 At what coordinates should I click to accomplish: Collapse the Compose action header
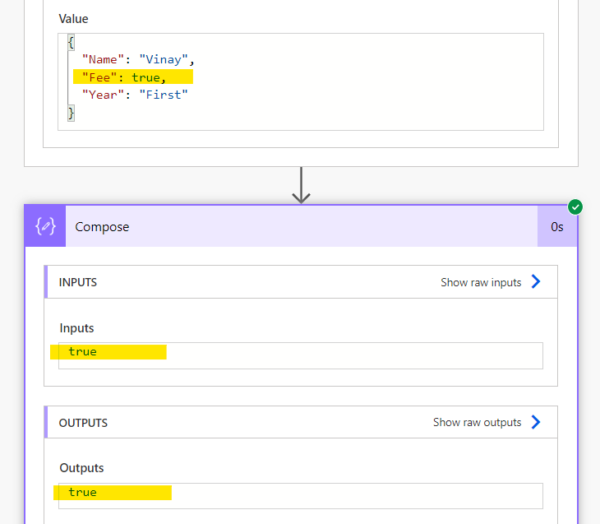[301, 227]
